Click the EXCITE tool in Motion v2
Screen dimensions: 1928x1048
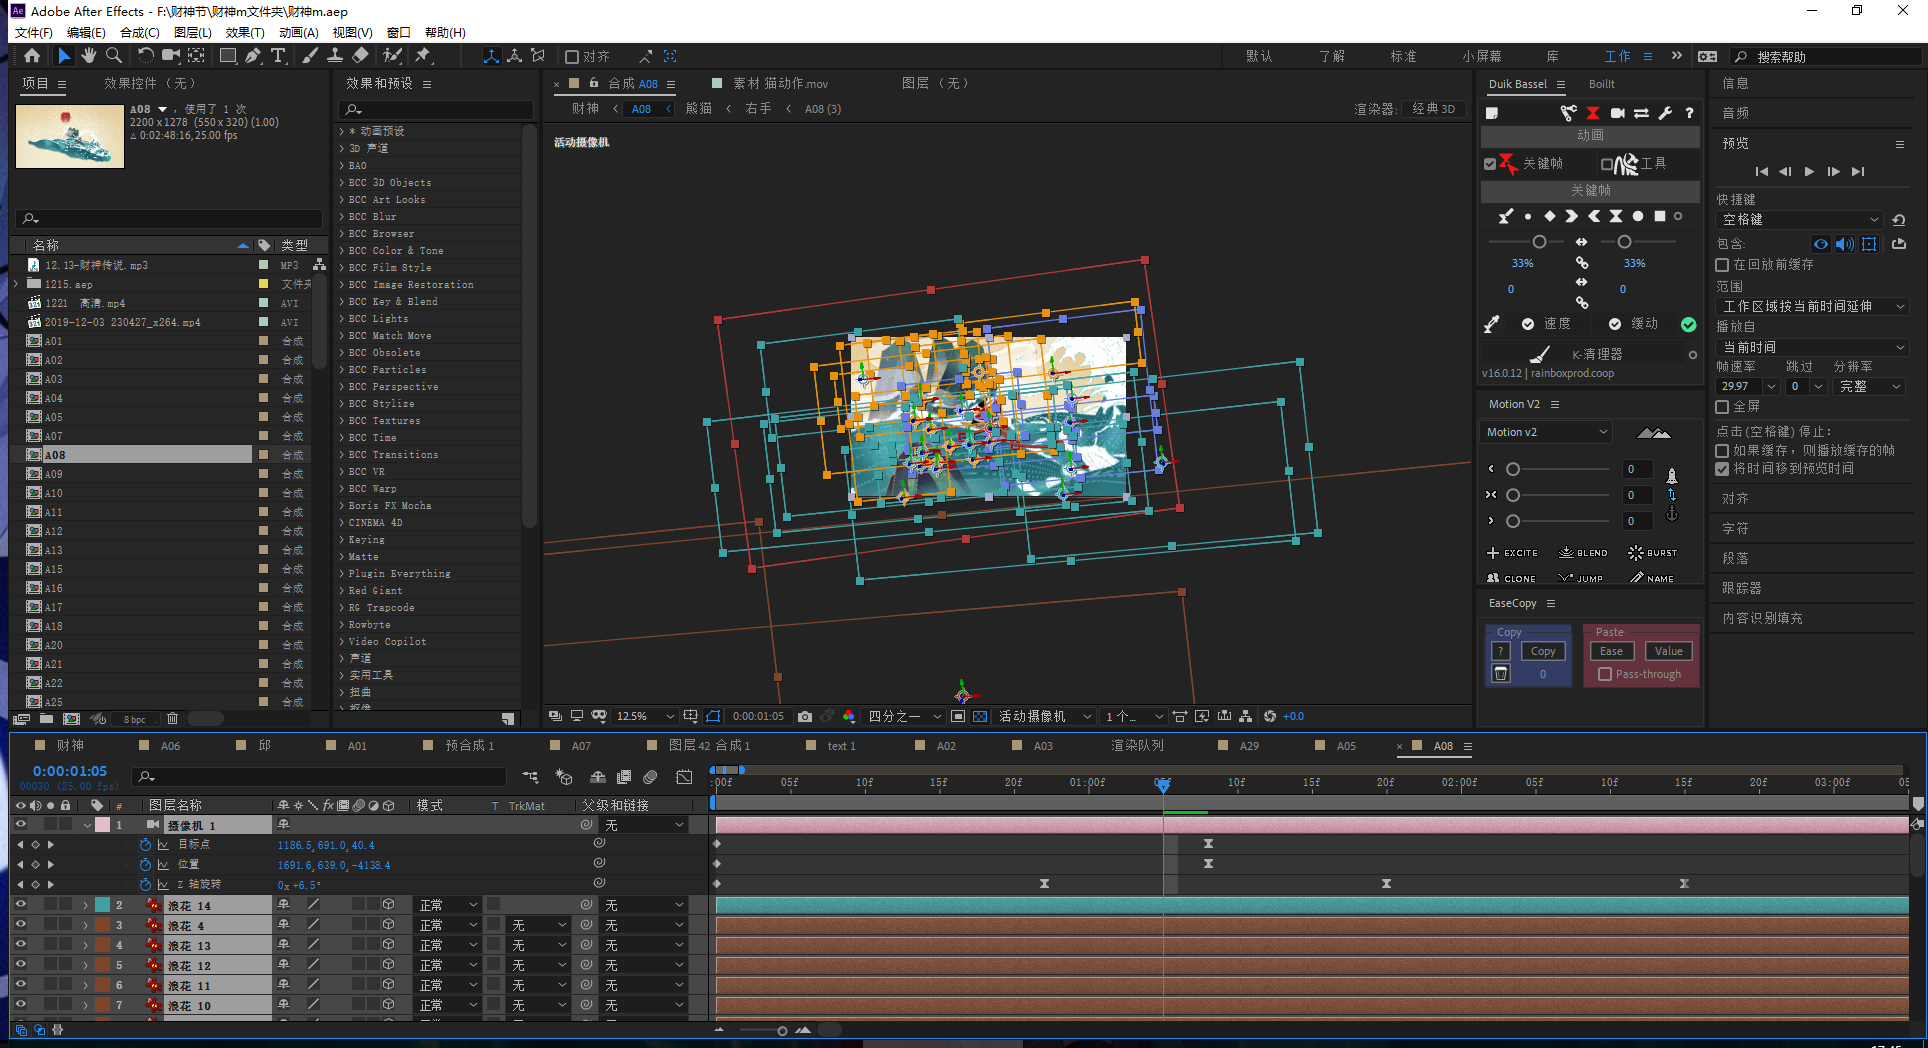pos(1512,553)
